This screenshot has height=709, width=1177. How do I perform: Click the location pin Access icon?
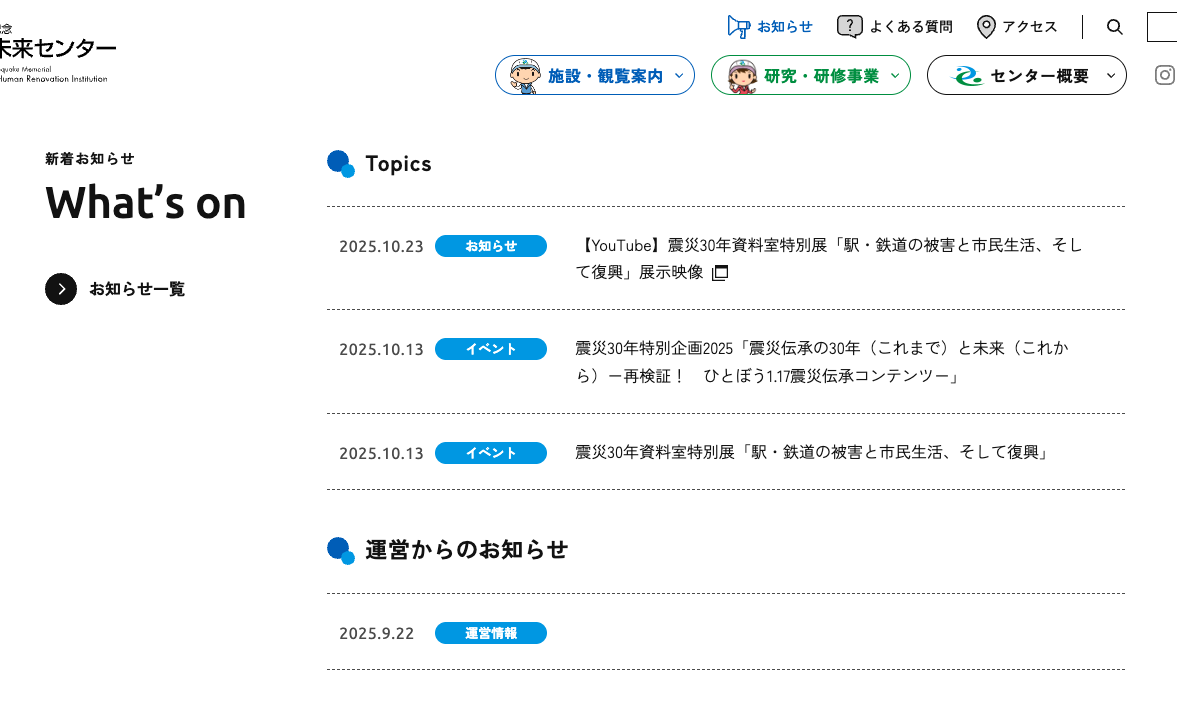coord(986,27)
